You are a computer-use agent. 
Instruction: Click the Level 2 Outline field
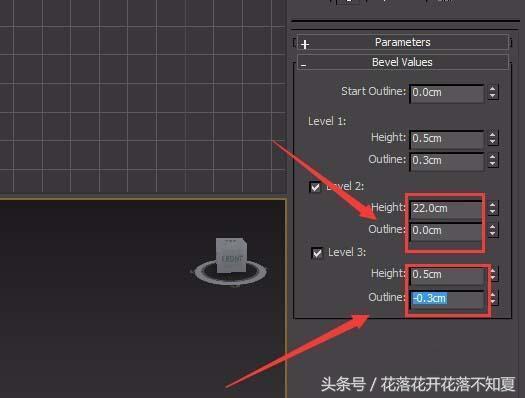[x=447, y=231]
